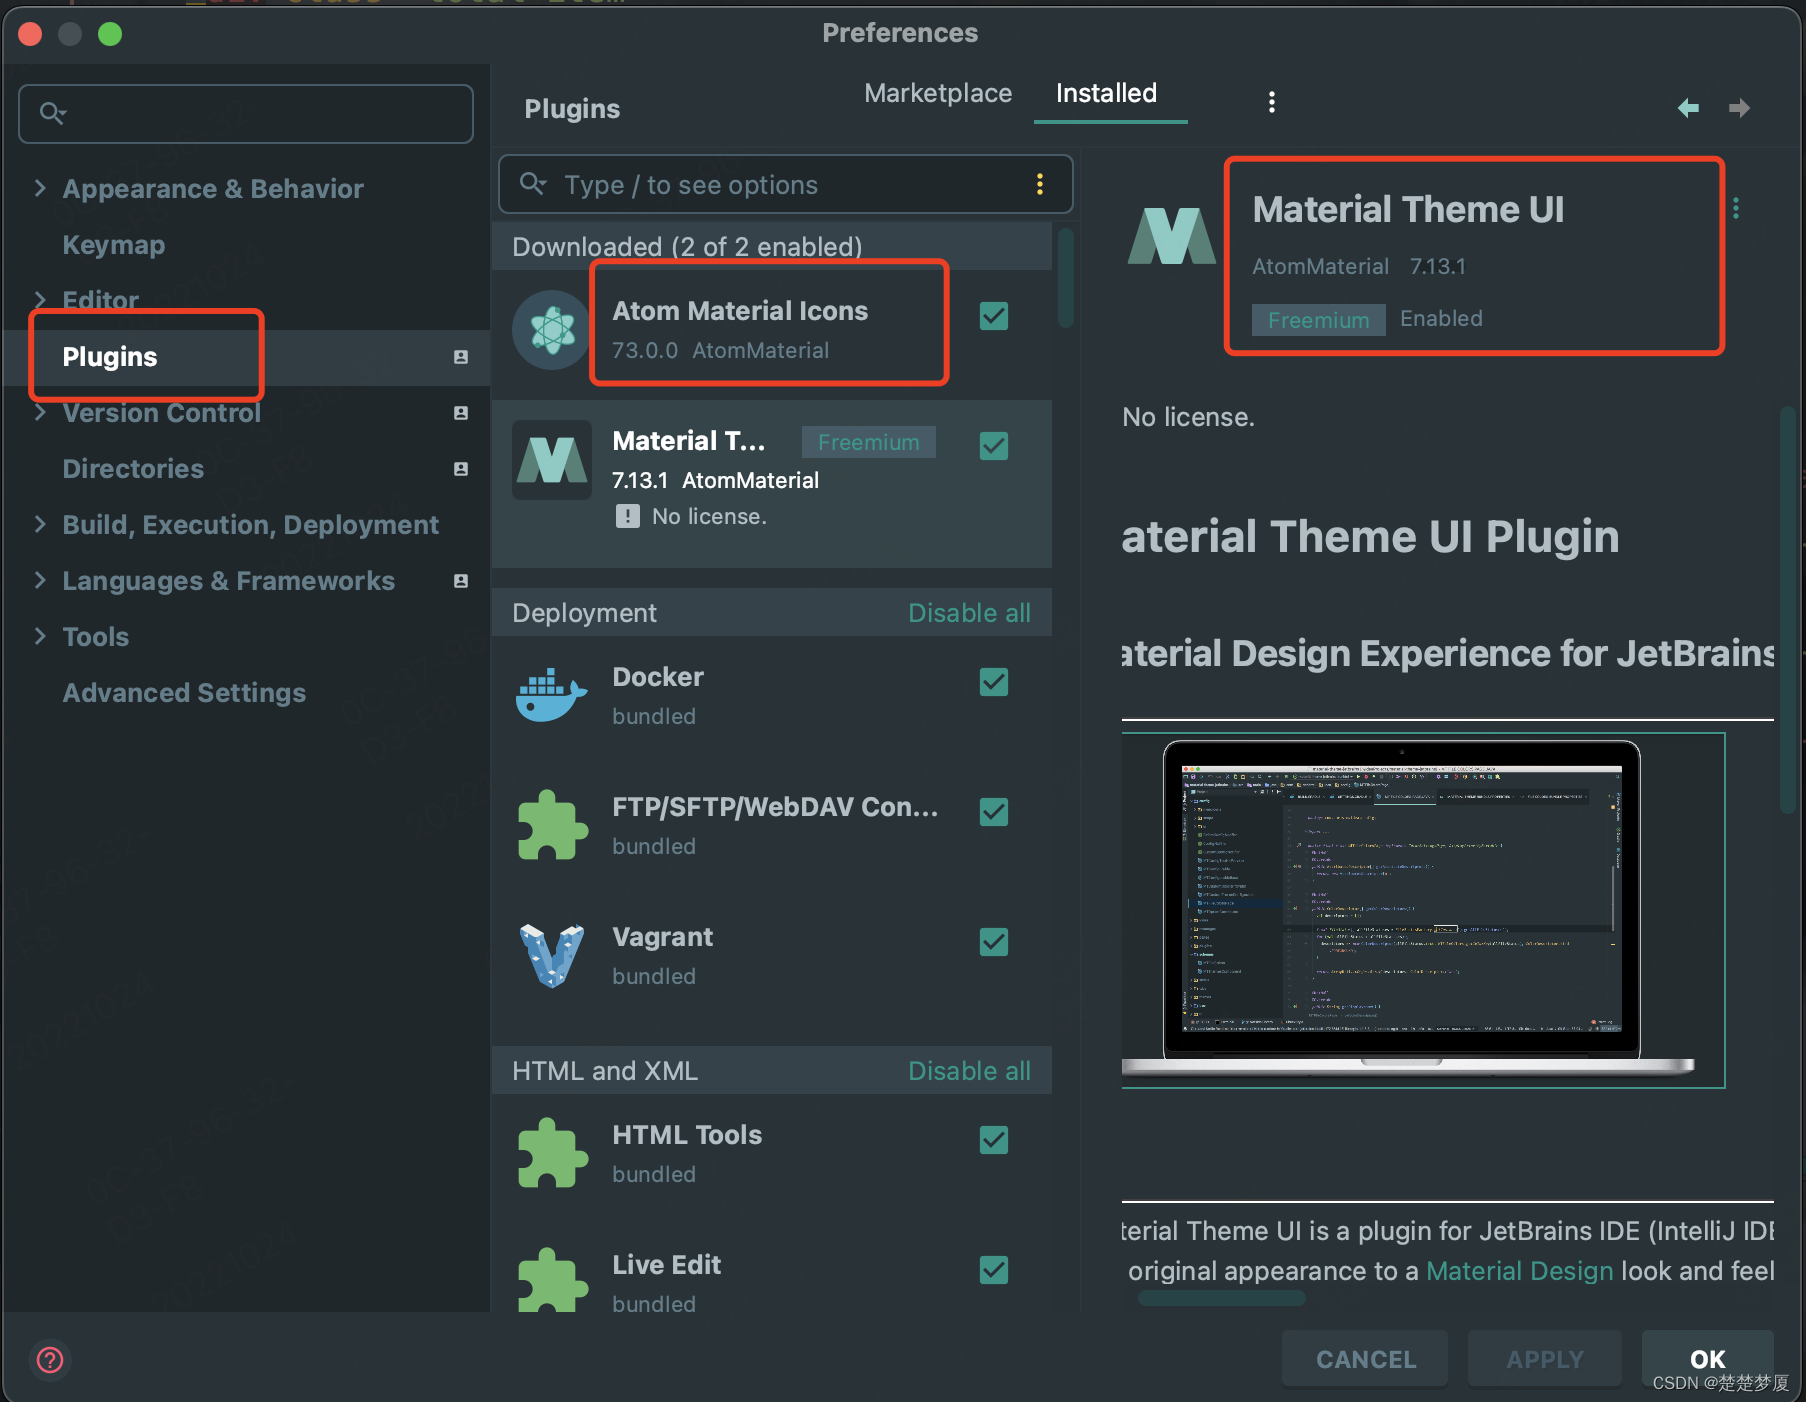Open the help question mark icon
Image resolution: width=1806 pixels, height=1402 pixels.
click(x=50, y=1360)
